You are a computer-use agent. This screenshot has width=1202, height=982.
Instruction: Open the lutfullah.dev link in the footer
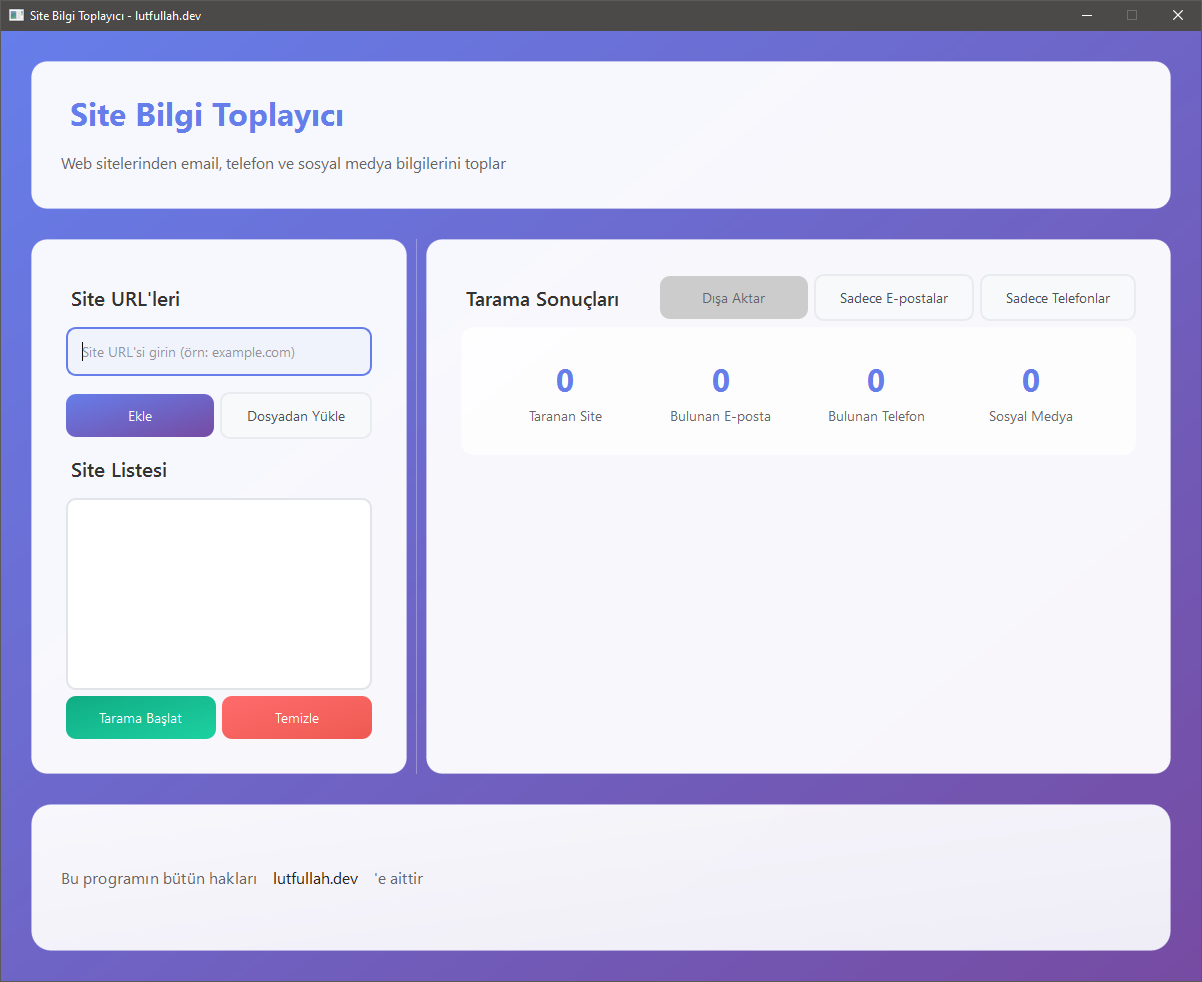coord(315,878)
